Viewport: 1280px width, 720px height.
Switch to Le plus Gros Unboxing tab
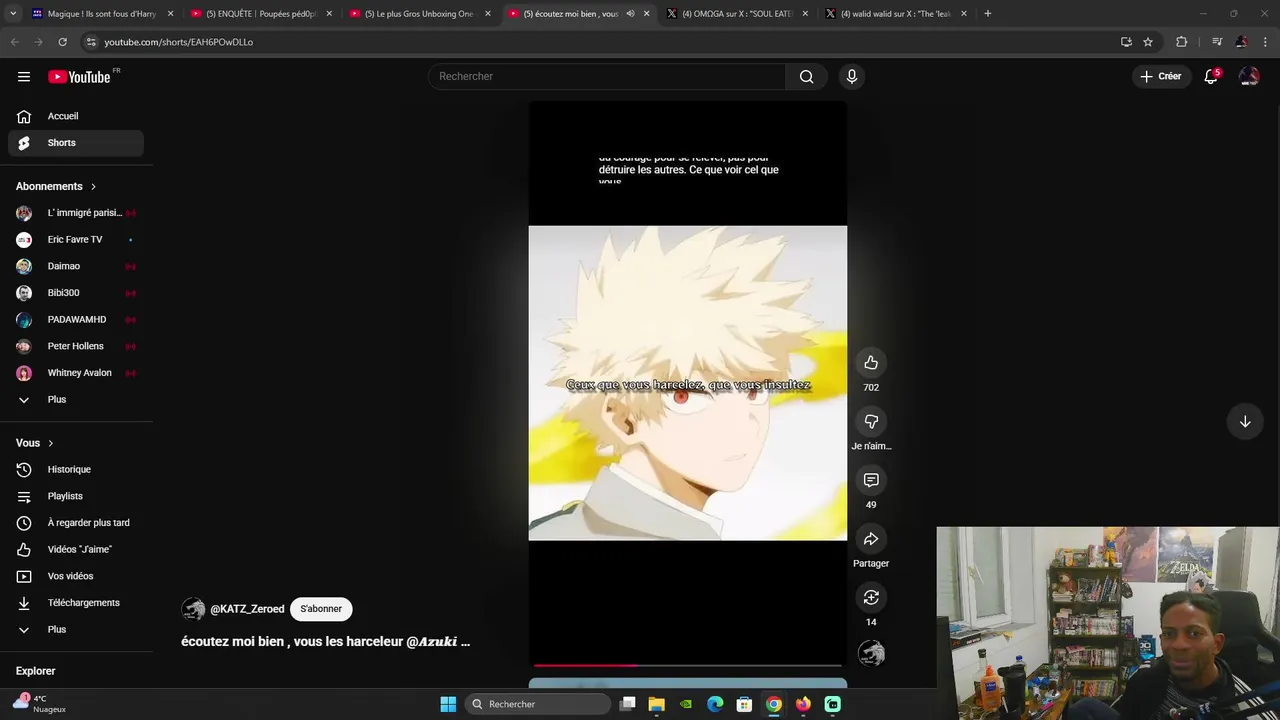[418, 14]
